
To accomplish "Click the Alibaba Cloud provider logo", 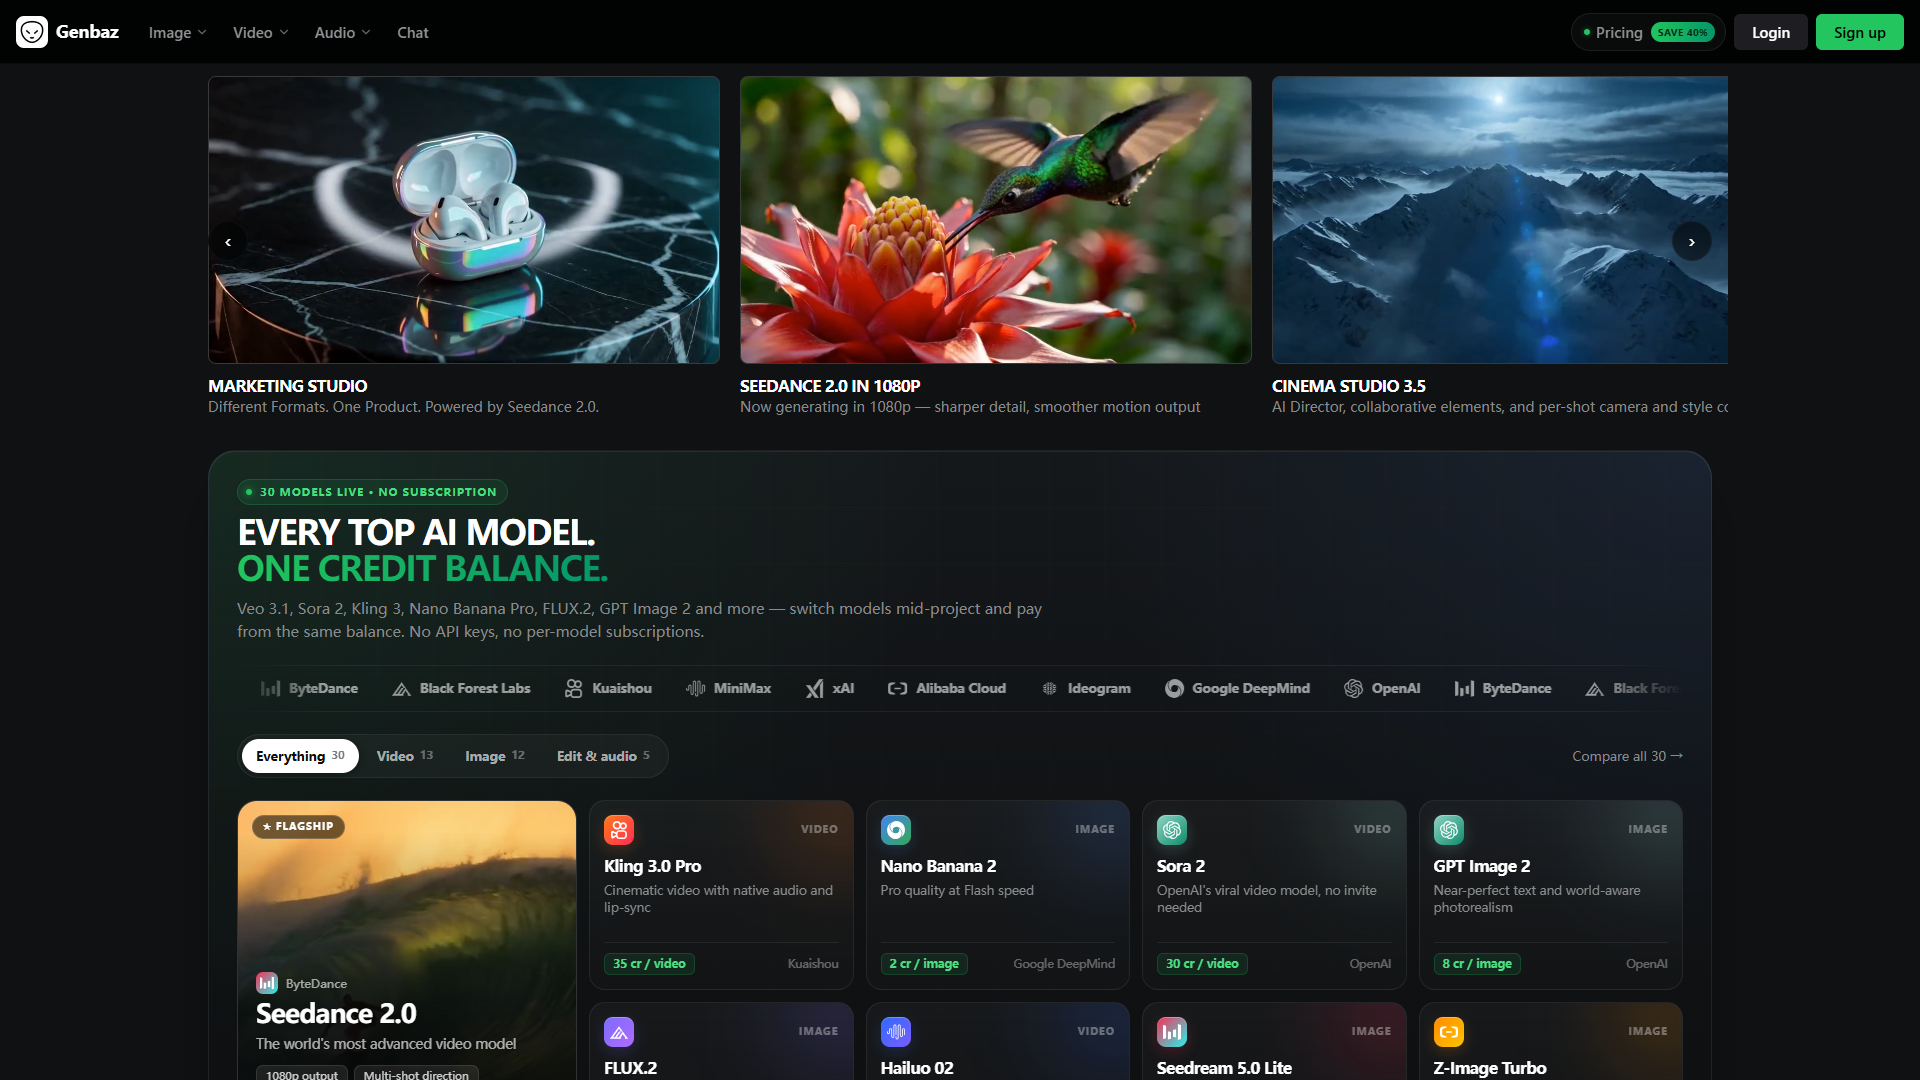I will (x=947, y=688).
